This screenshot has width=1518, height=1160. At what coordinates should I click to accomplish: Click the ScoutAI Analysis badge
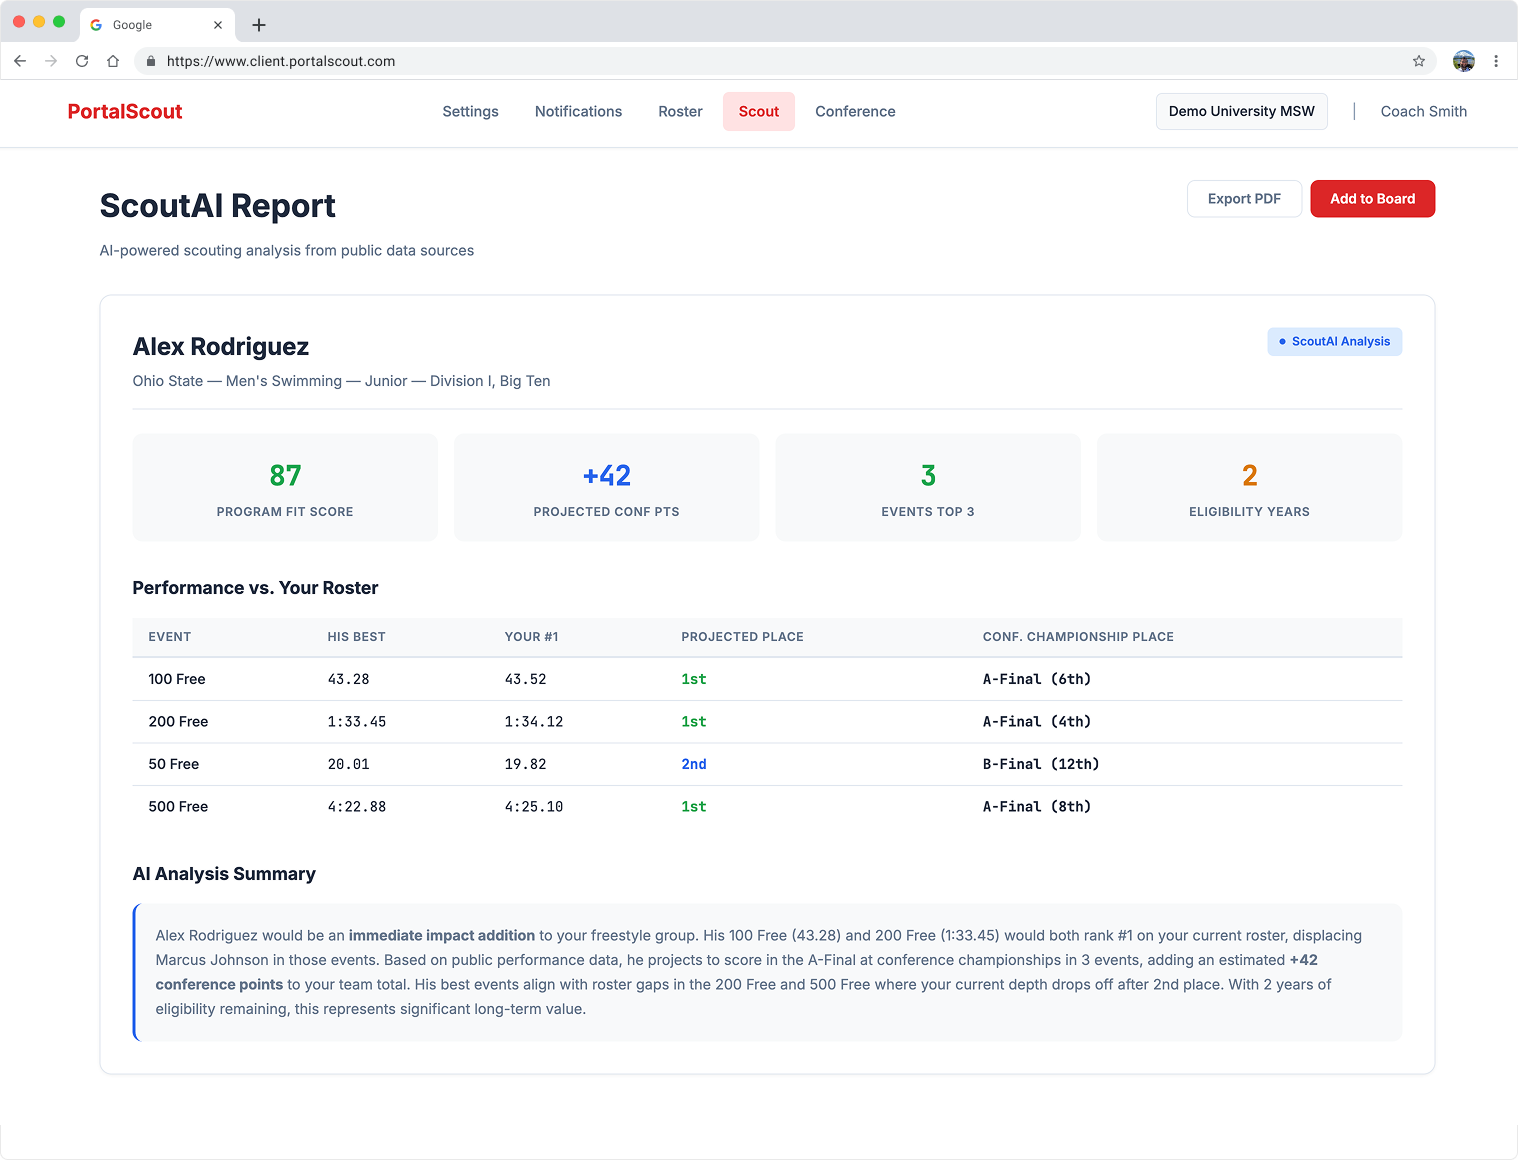1335,341
